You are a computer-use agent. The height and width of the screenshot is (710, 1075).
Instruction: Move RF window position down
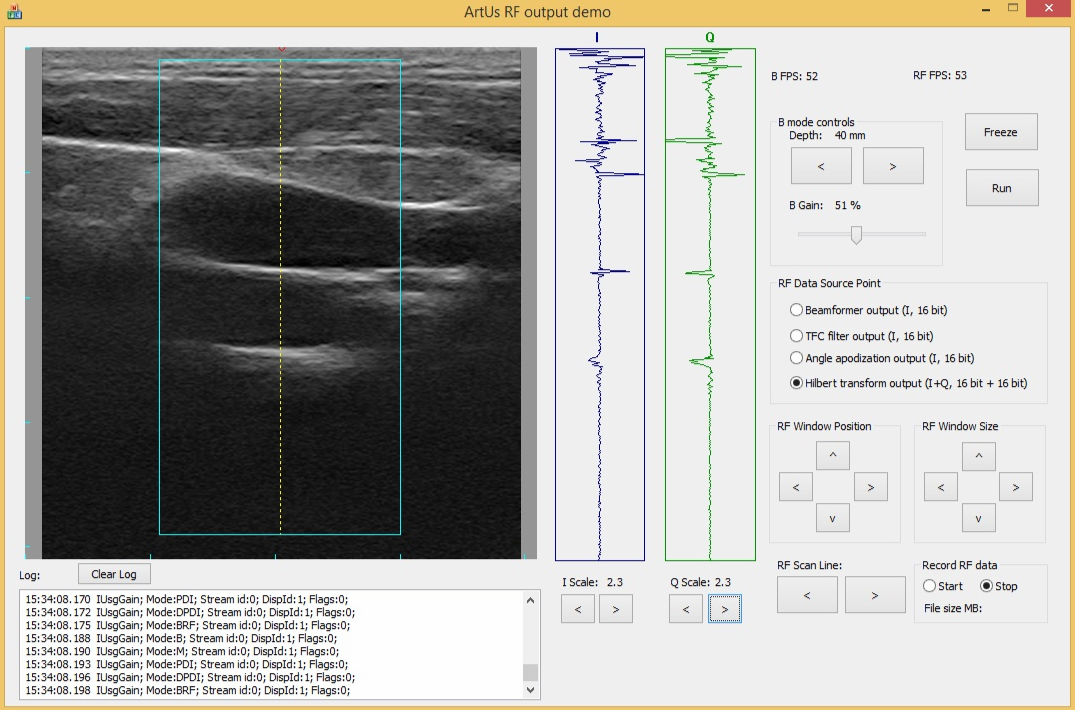[833, 518]
